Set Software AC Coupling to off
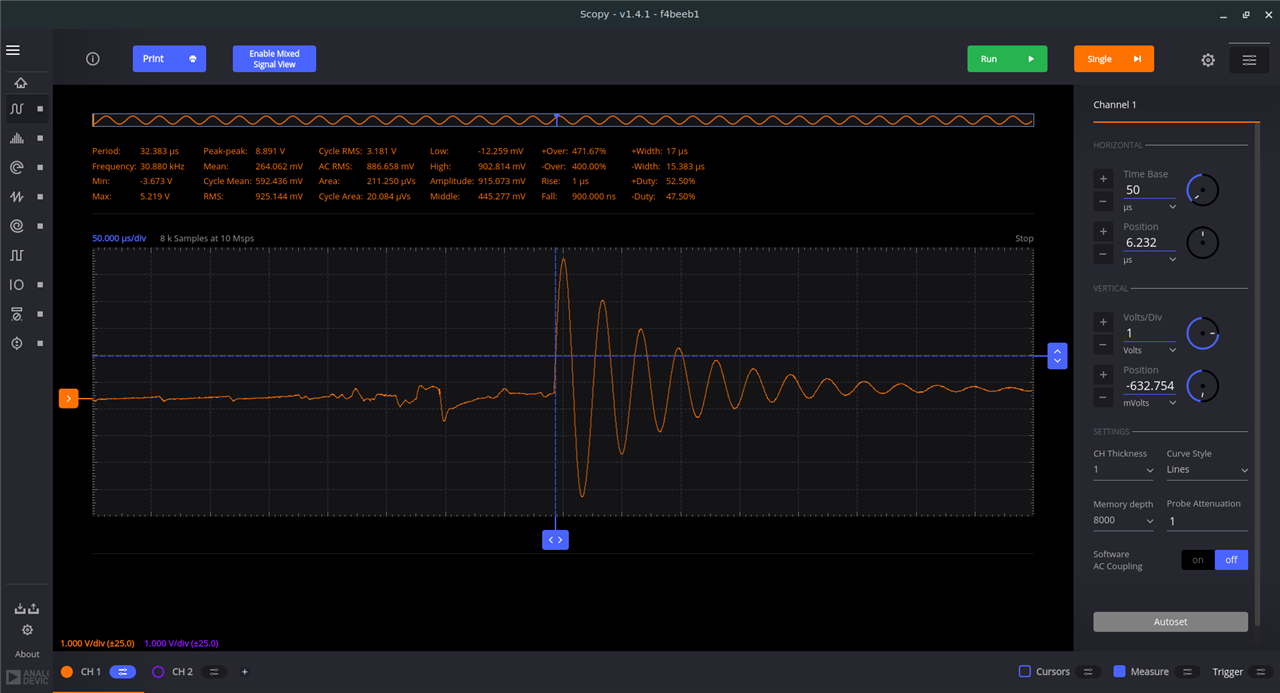Screen dimensions: 1280x693 pos(1231,560)
